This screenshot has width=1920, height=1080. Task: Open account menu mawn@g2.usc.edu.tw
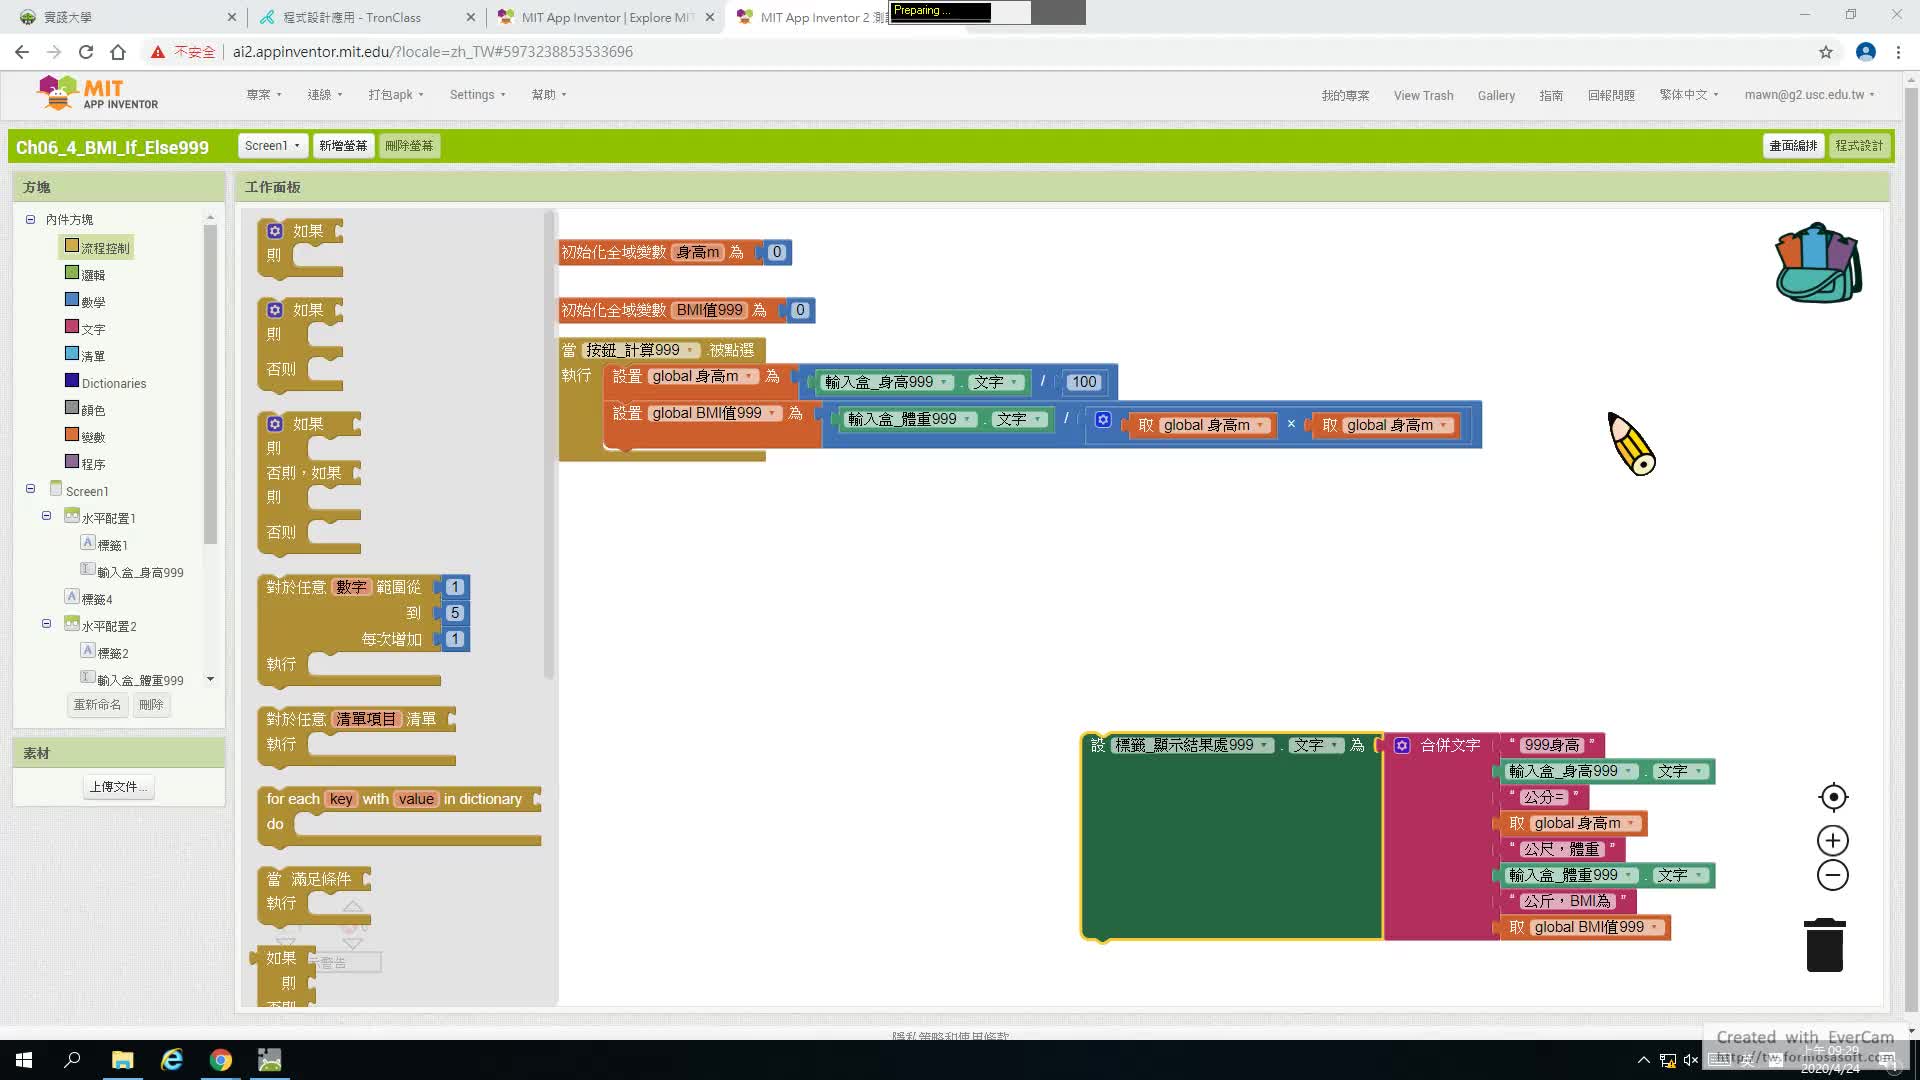pyautogui.click(x=1809, y=95)
